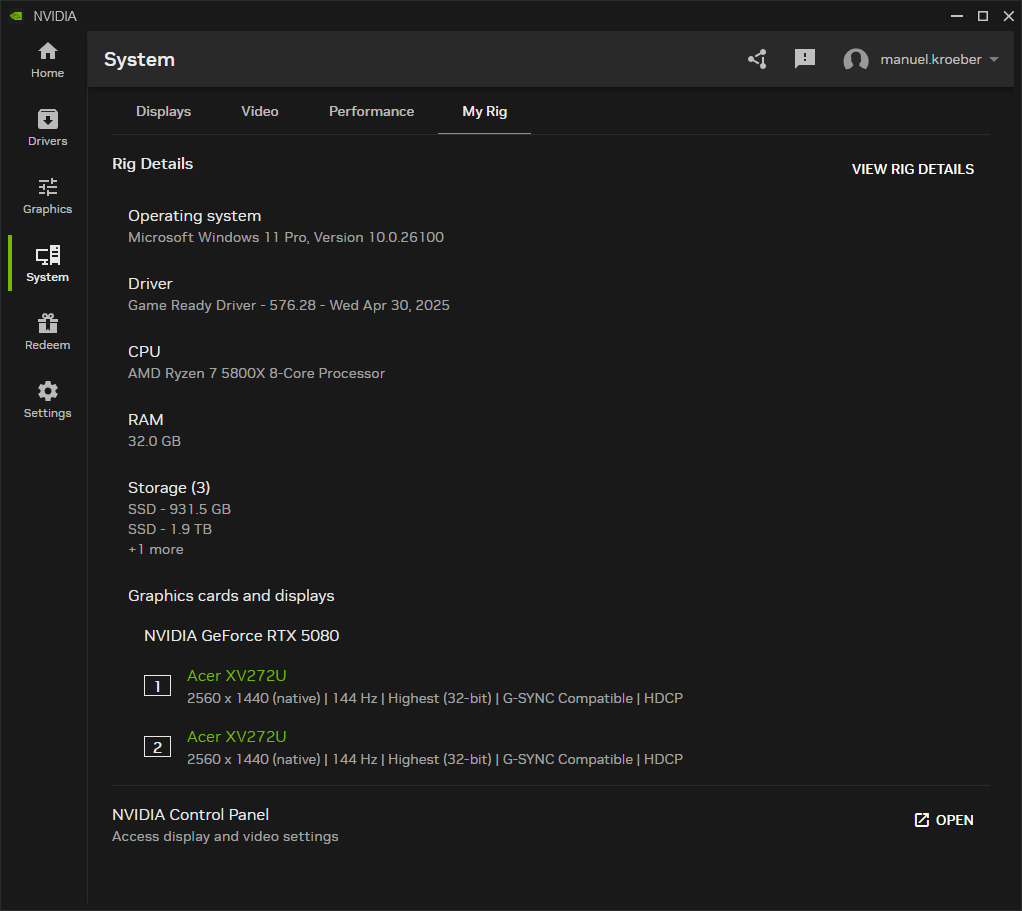
Task: Click the 'NVIDIA Control Panel' title text
Action: point(190,815)
